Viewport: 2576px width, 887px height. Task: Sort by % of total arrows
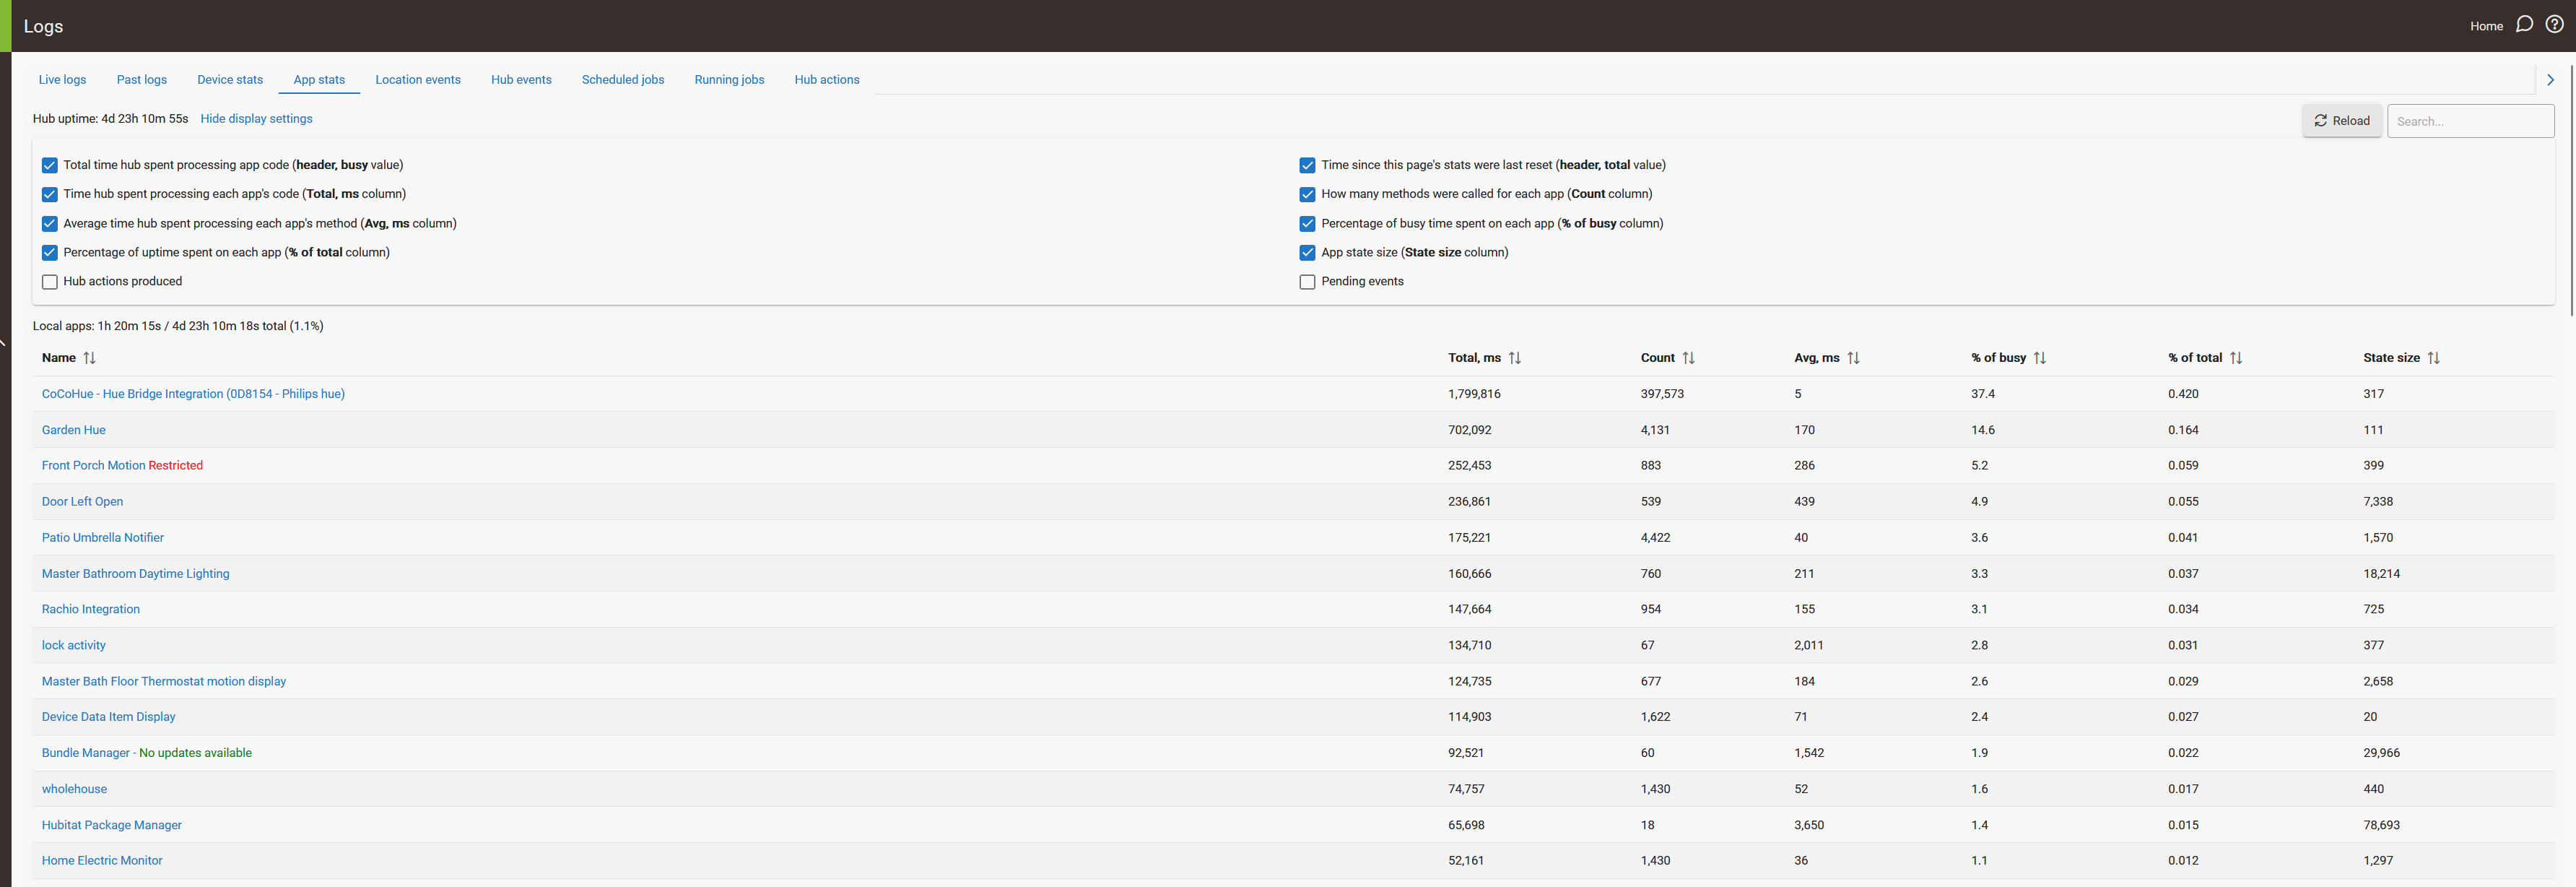pos(2235,358)
